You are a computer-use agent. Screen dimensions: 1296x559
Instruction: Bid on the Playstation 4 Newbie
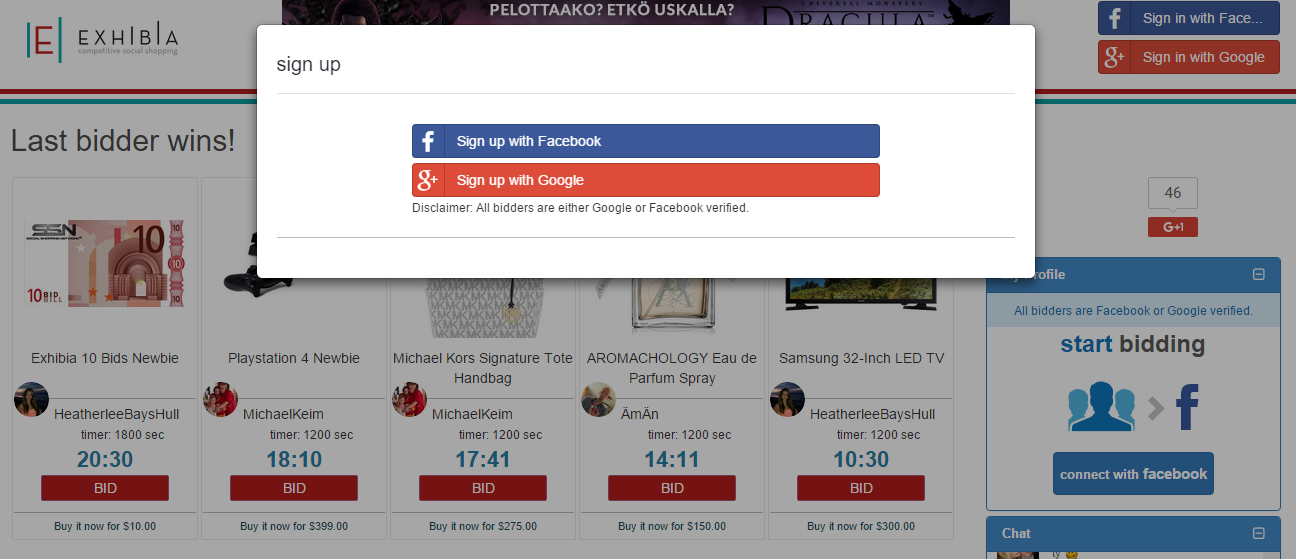coord(294,488)
